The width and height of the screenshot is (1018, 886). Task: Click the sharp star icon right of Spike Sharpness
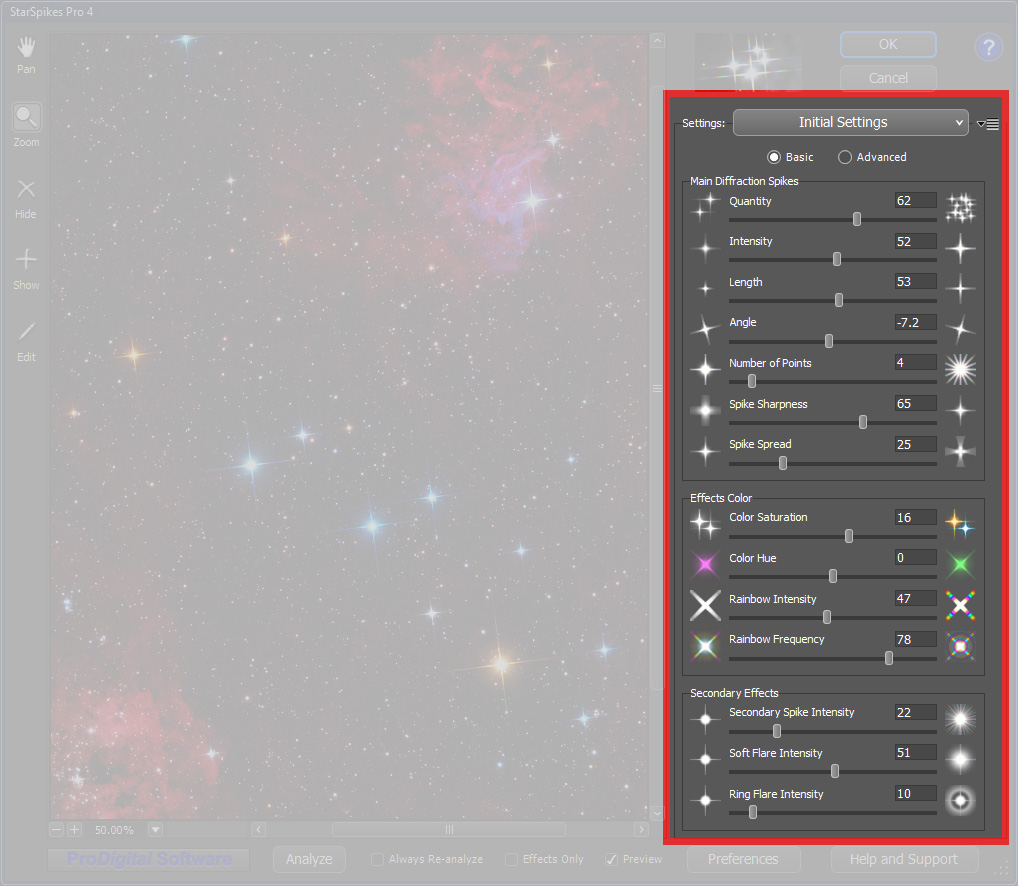click(960, 411)
